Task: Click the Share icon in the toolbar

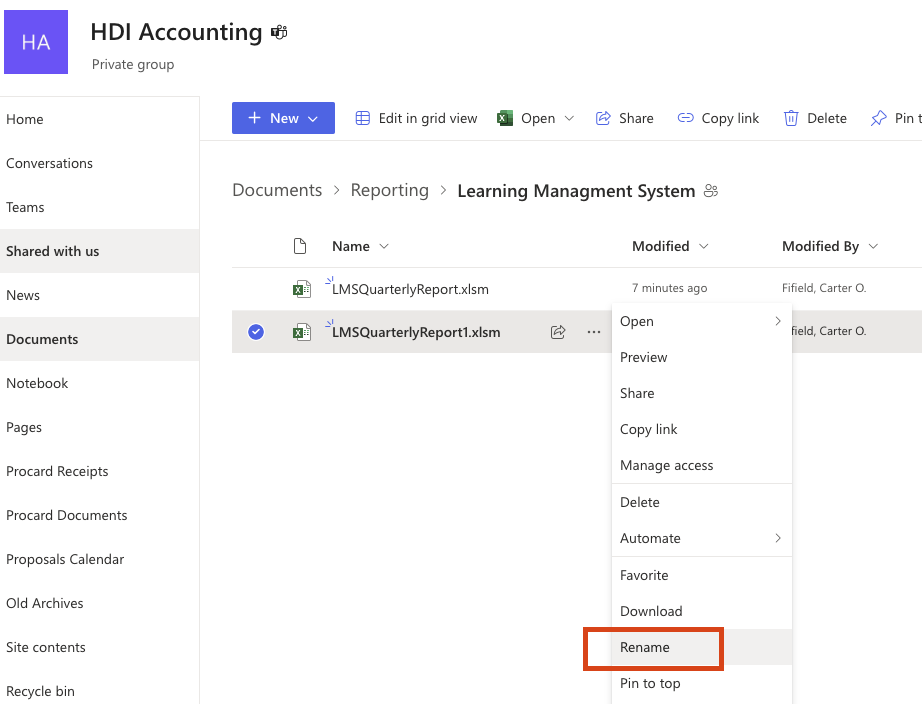Action: [x=603, y=118]
